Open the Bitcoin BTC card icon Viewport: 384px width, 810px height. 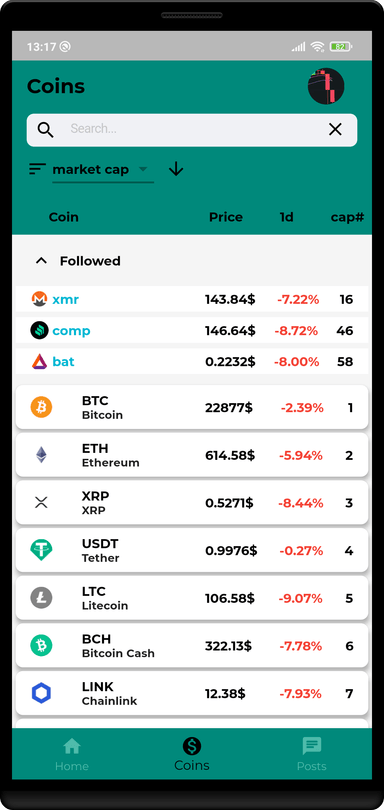tap(41, 407)
